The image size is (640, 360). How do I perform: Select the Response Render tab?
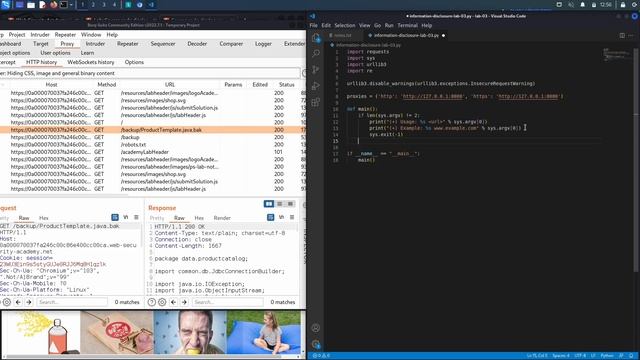pyautogui.click(x=222, y=218)
